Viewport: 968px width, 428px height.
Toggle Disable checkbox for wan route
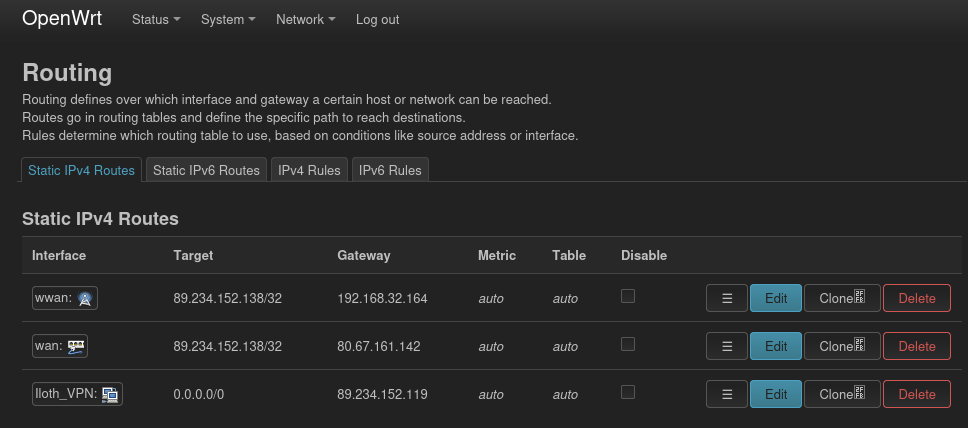628,344
